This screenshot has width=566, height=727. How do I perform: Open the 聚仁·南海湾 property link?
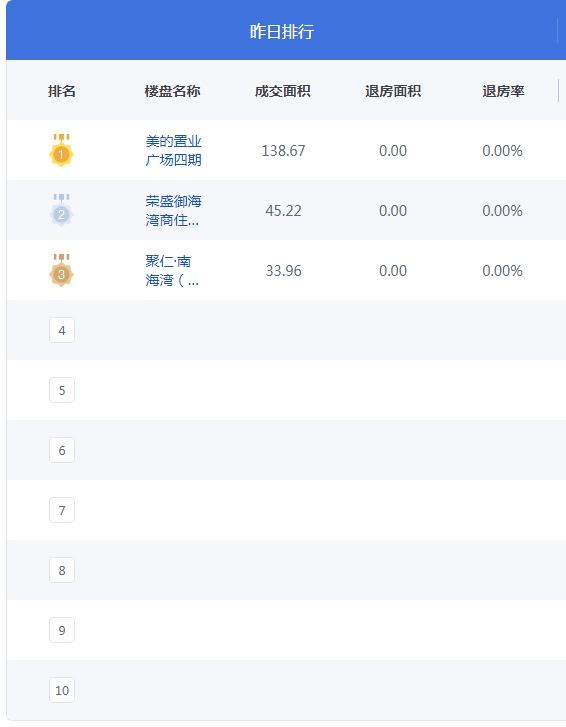pos(172,270)
